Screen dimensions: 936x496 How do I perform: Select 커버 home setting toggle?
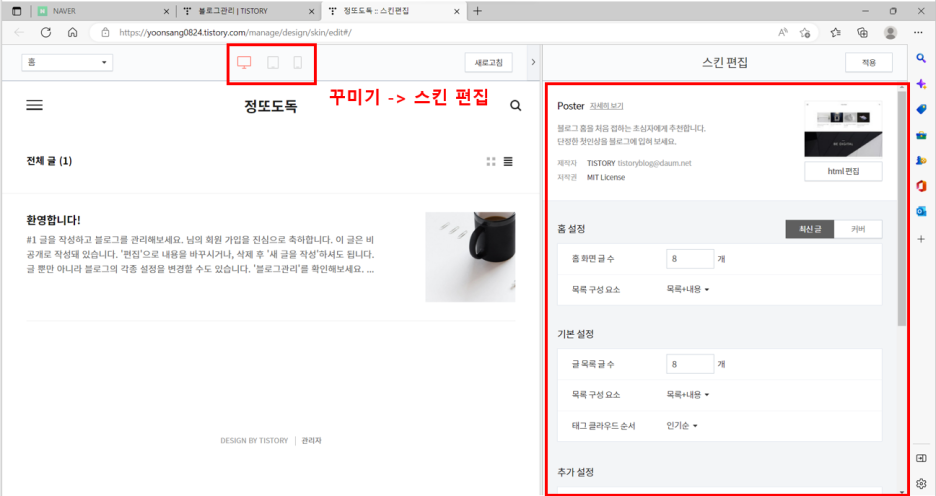[x=858, y=229]
